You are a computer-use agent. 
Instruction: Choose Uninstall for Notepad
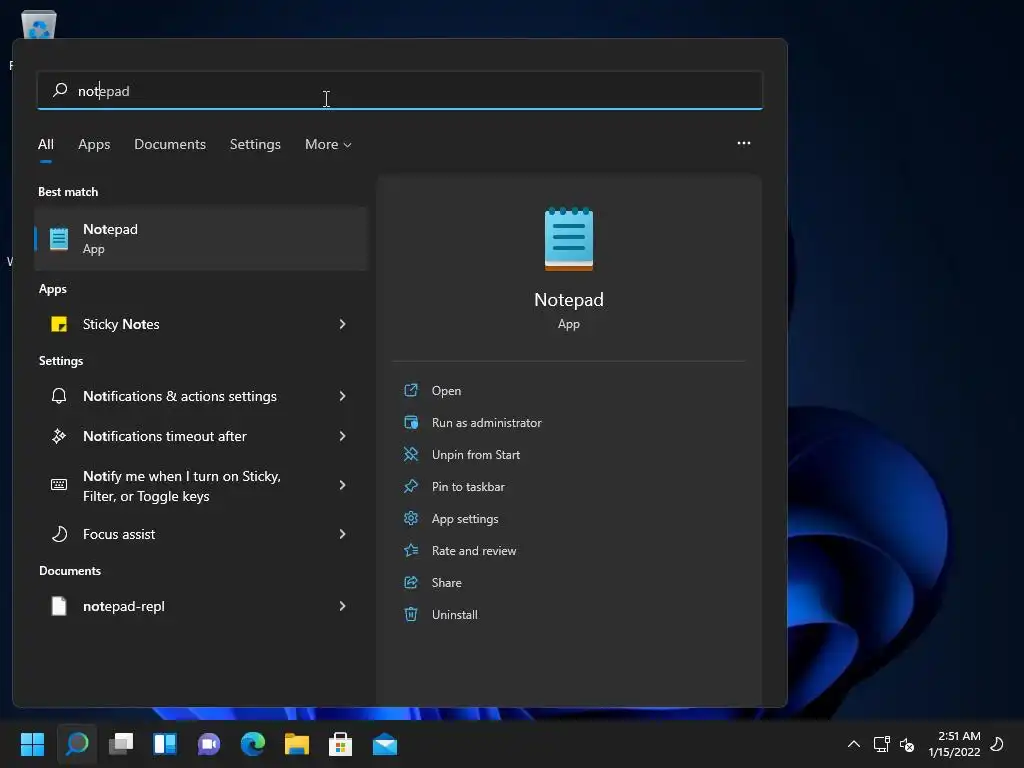coord(455,615)
